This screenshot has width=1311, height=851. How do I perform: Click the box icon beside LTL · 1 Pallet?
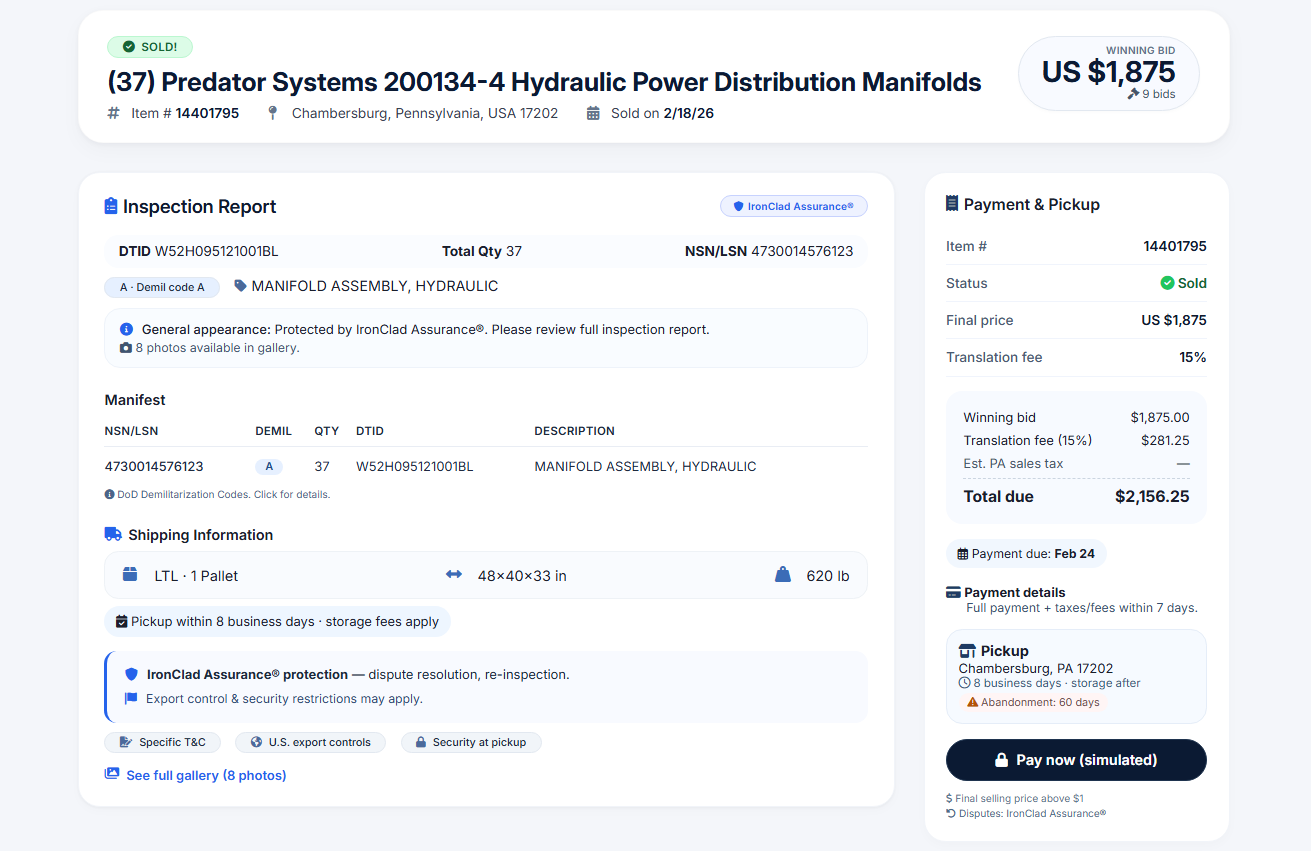[x=130, y=575]
